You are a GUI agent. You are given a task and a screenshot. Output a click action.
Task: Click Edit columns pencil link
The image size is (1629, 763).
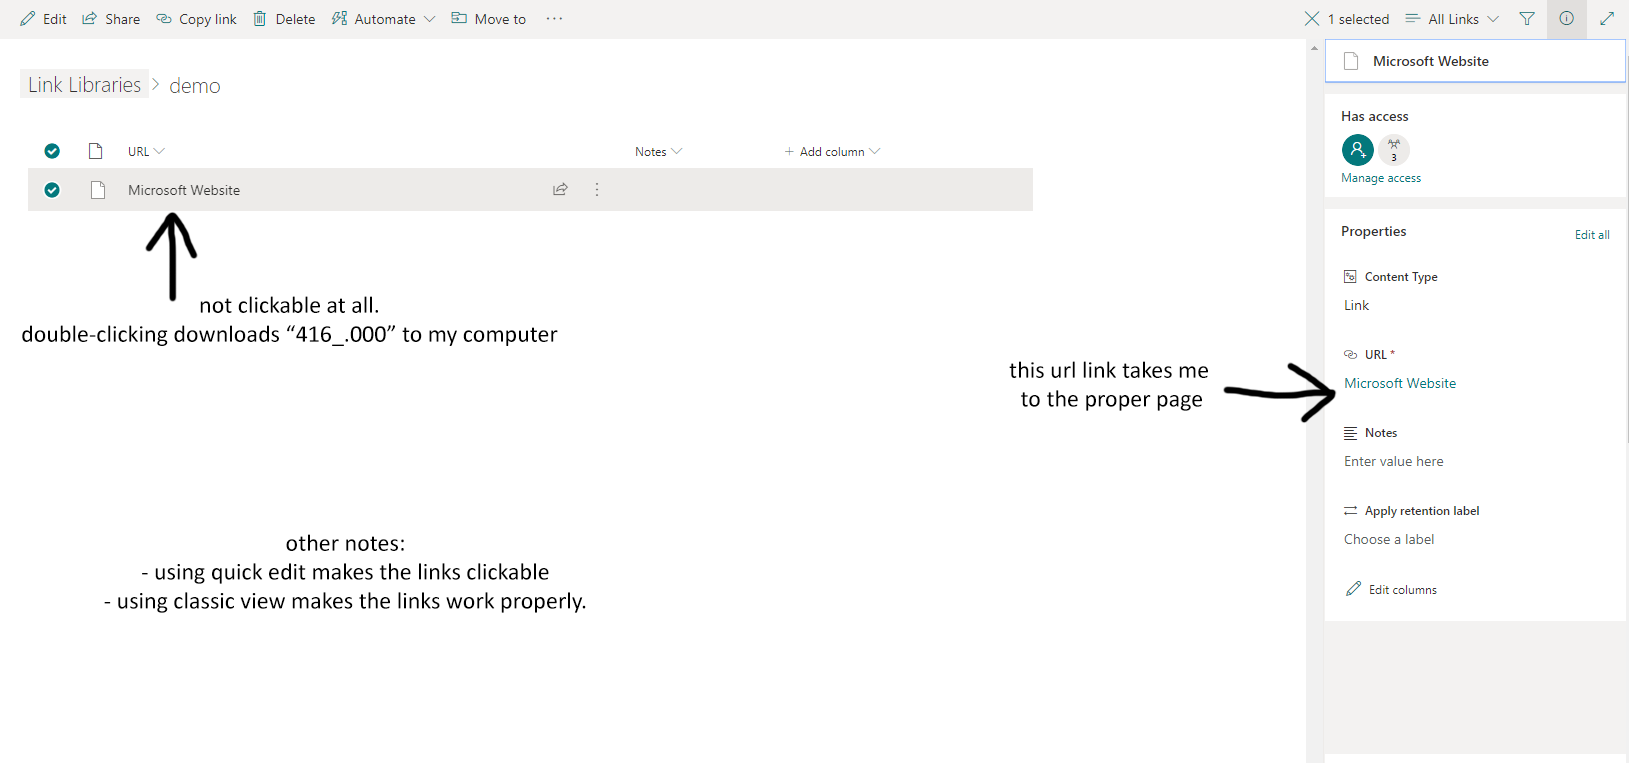1391,589
